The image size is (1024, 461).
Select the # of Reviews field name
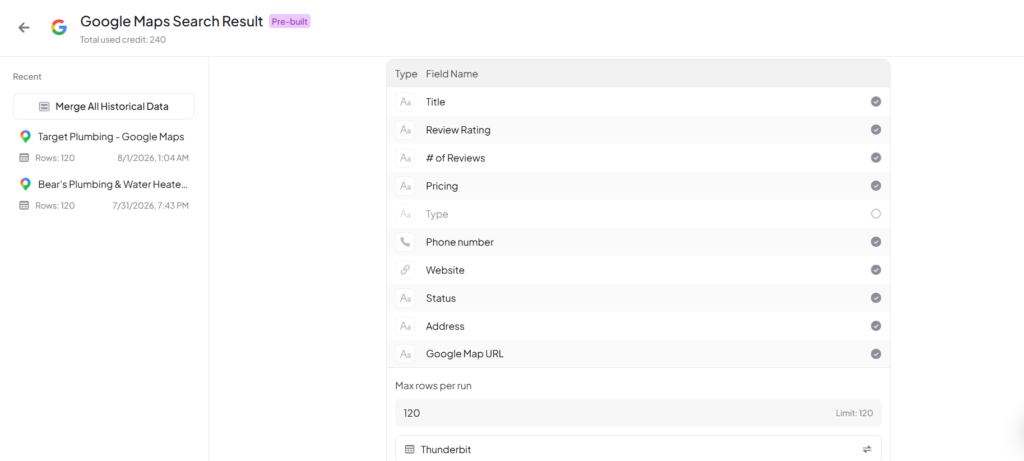(x=455, y=158)
